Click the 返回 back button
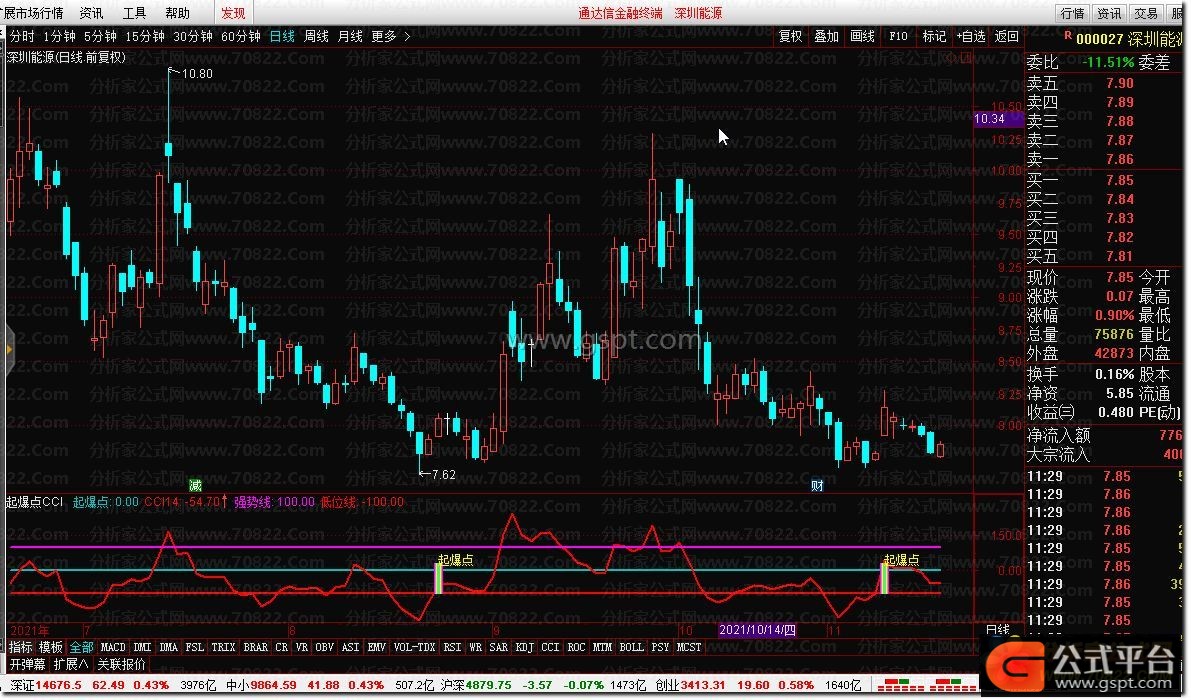Viewport: 1191px width, 700px height. 1006,36
